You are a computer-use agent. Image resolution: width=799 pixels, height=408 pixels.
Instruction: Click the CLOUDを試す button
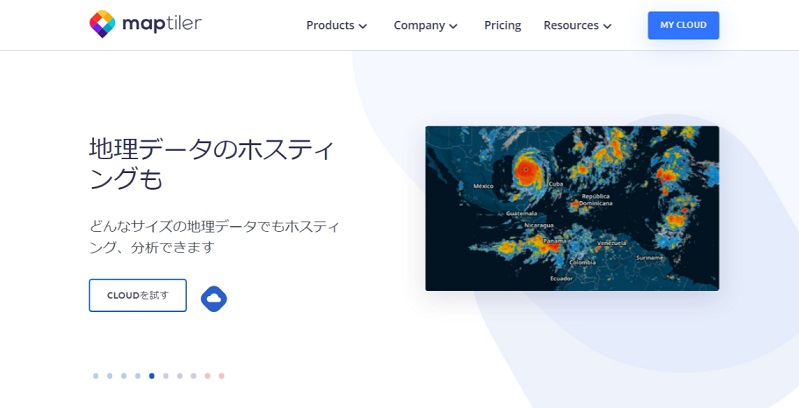coord(138,295)
